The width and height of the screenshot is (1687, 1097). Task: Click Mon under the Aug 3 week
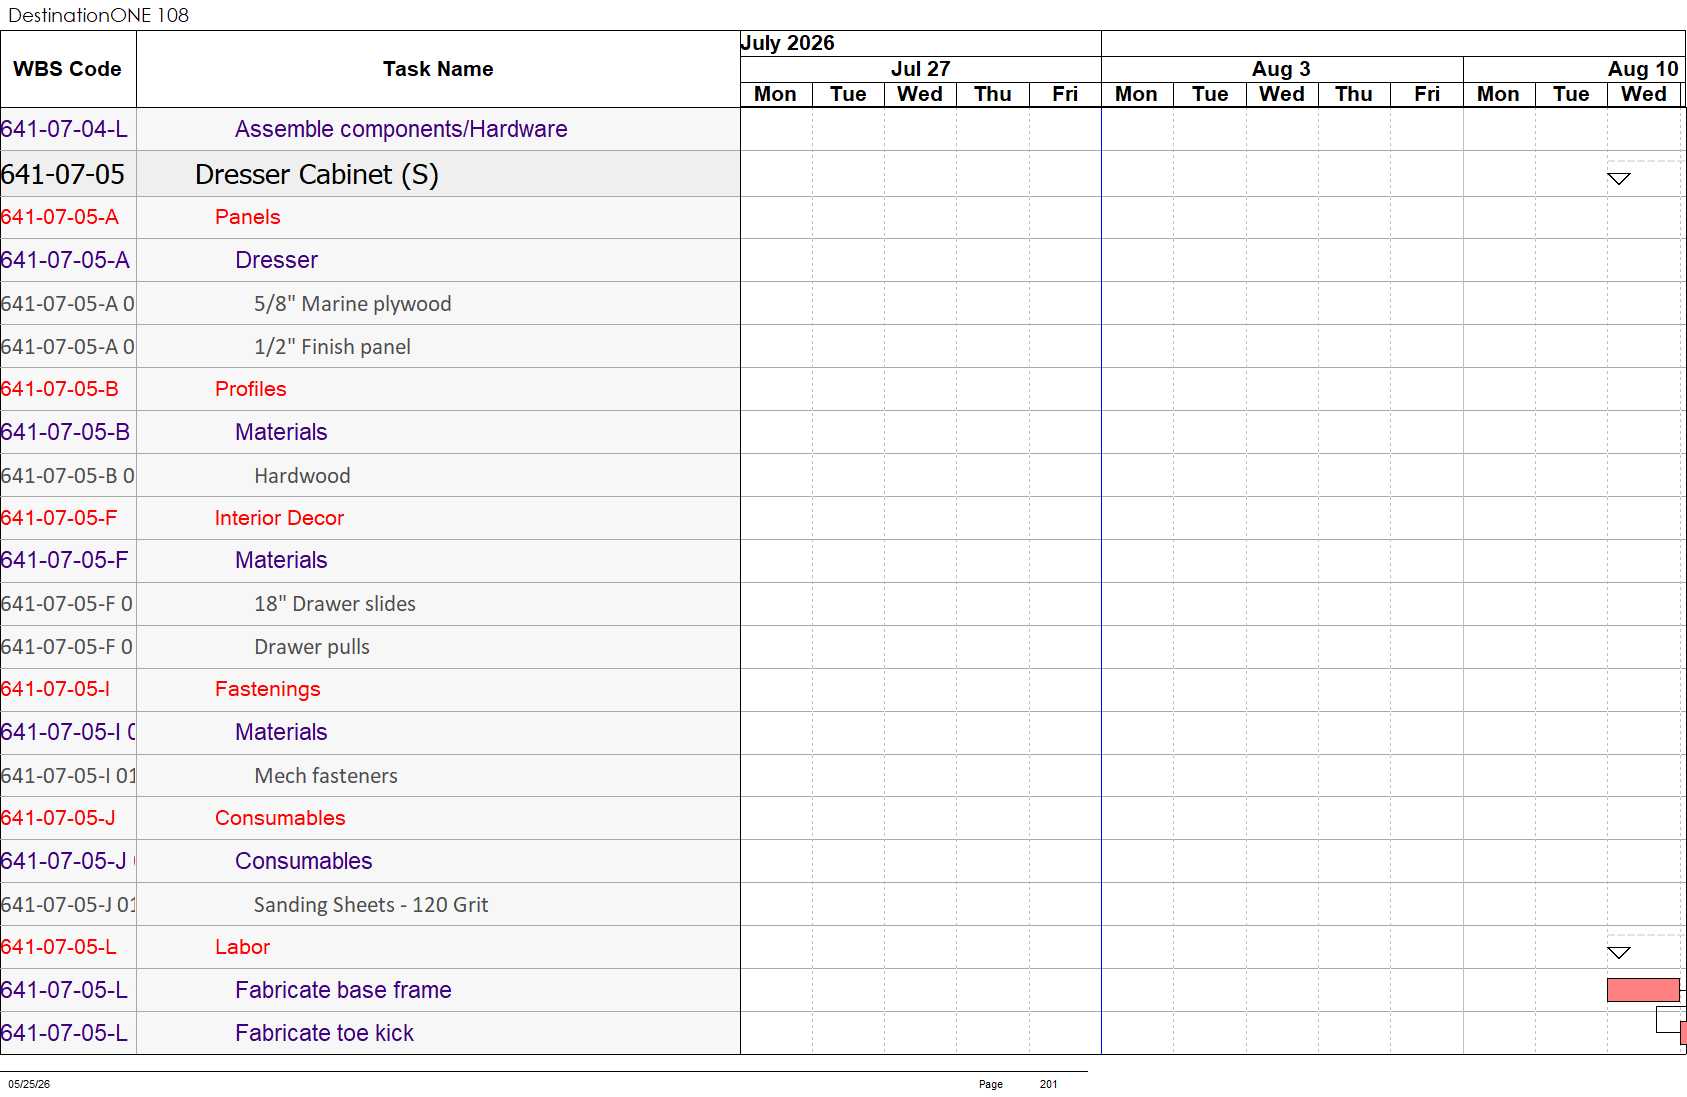click(1136, 94)
